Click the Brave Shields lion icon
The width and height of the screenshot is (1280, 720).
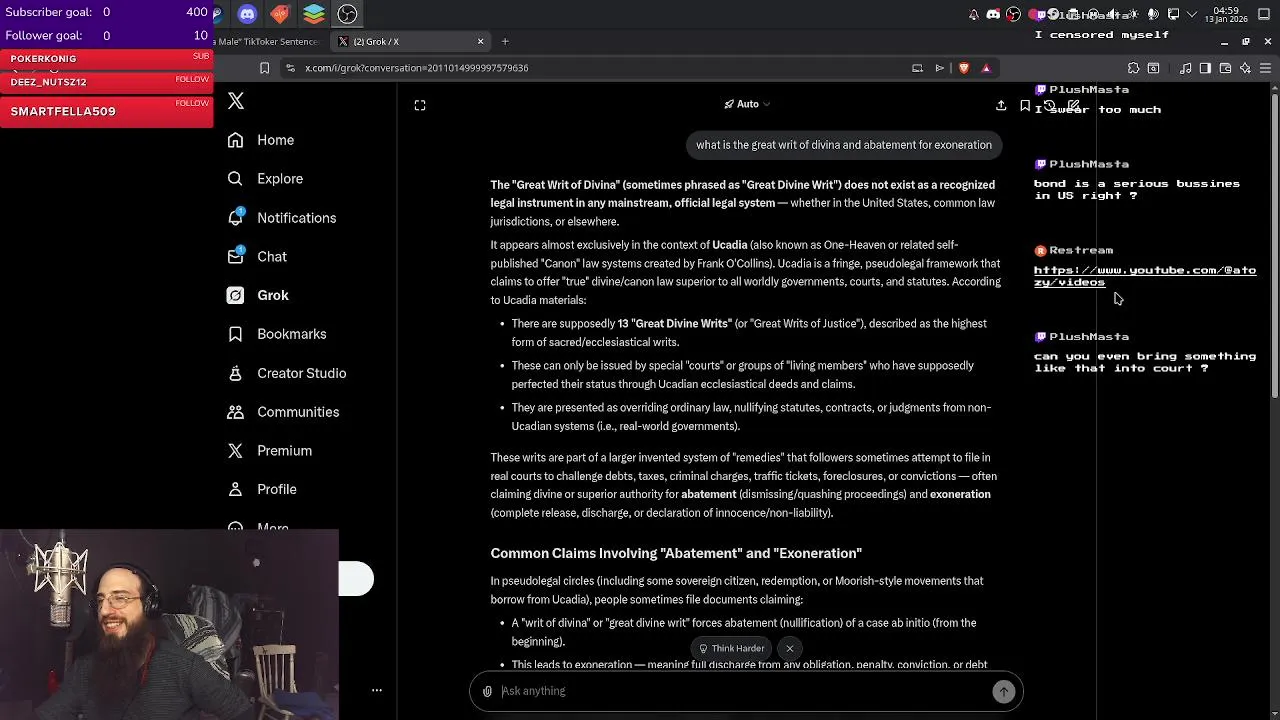pos(964,68)
